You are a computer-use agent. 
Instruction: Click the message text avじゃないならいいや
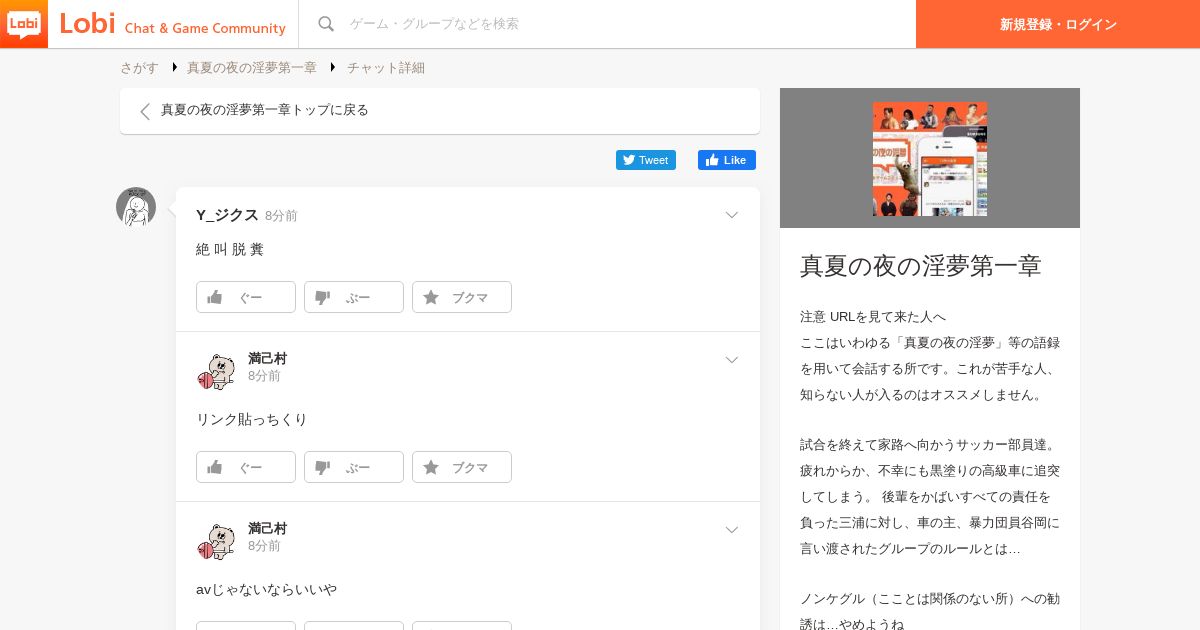[x=267, y=590]
